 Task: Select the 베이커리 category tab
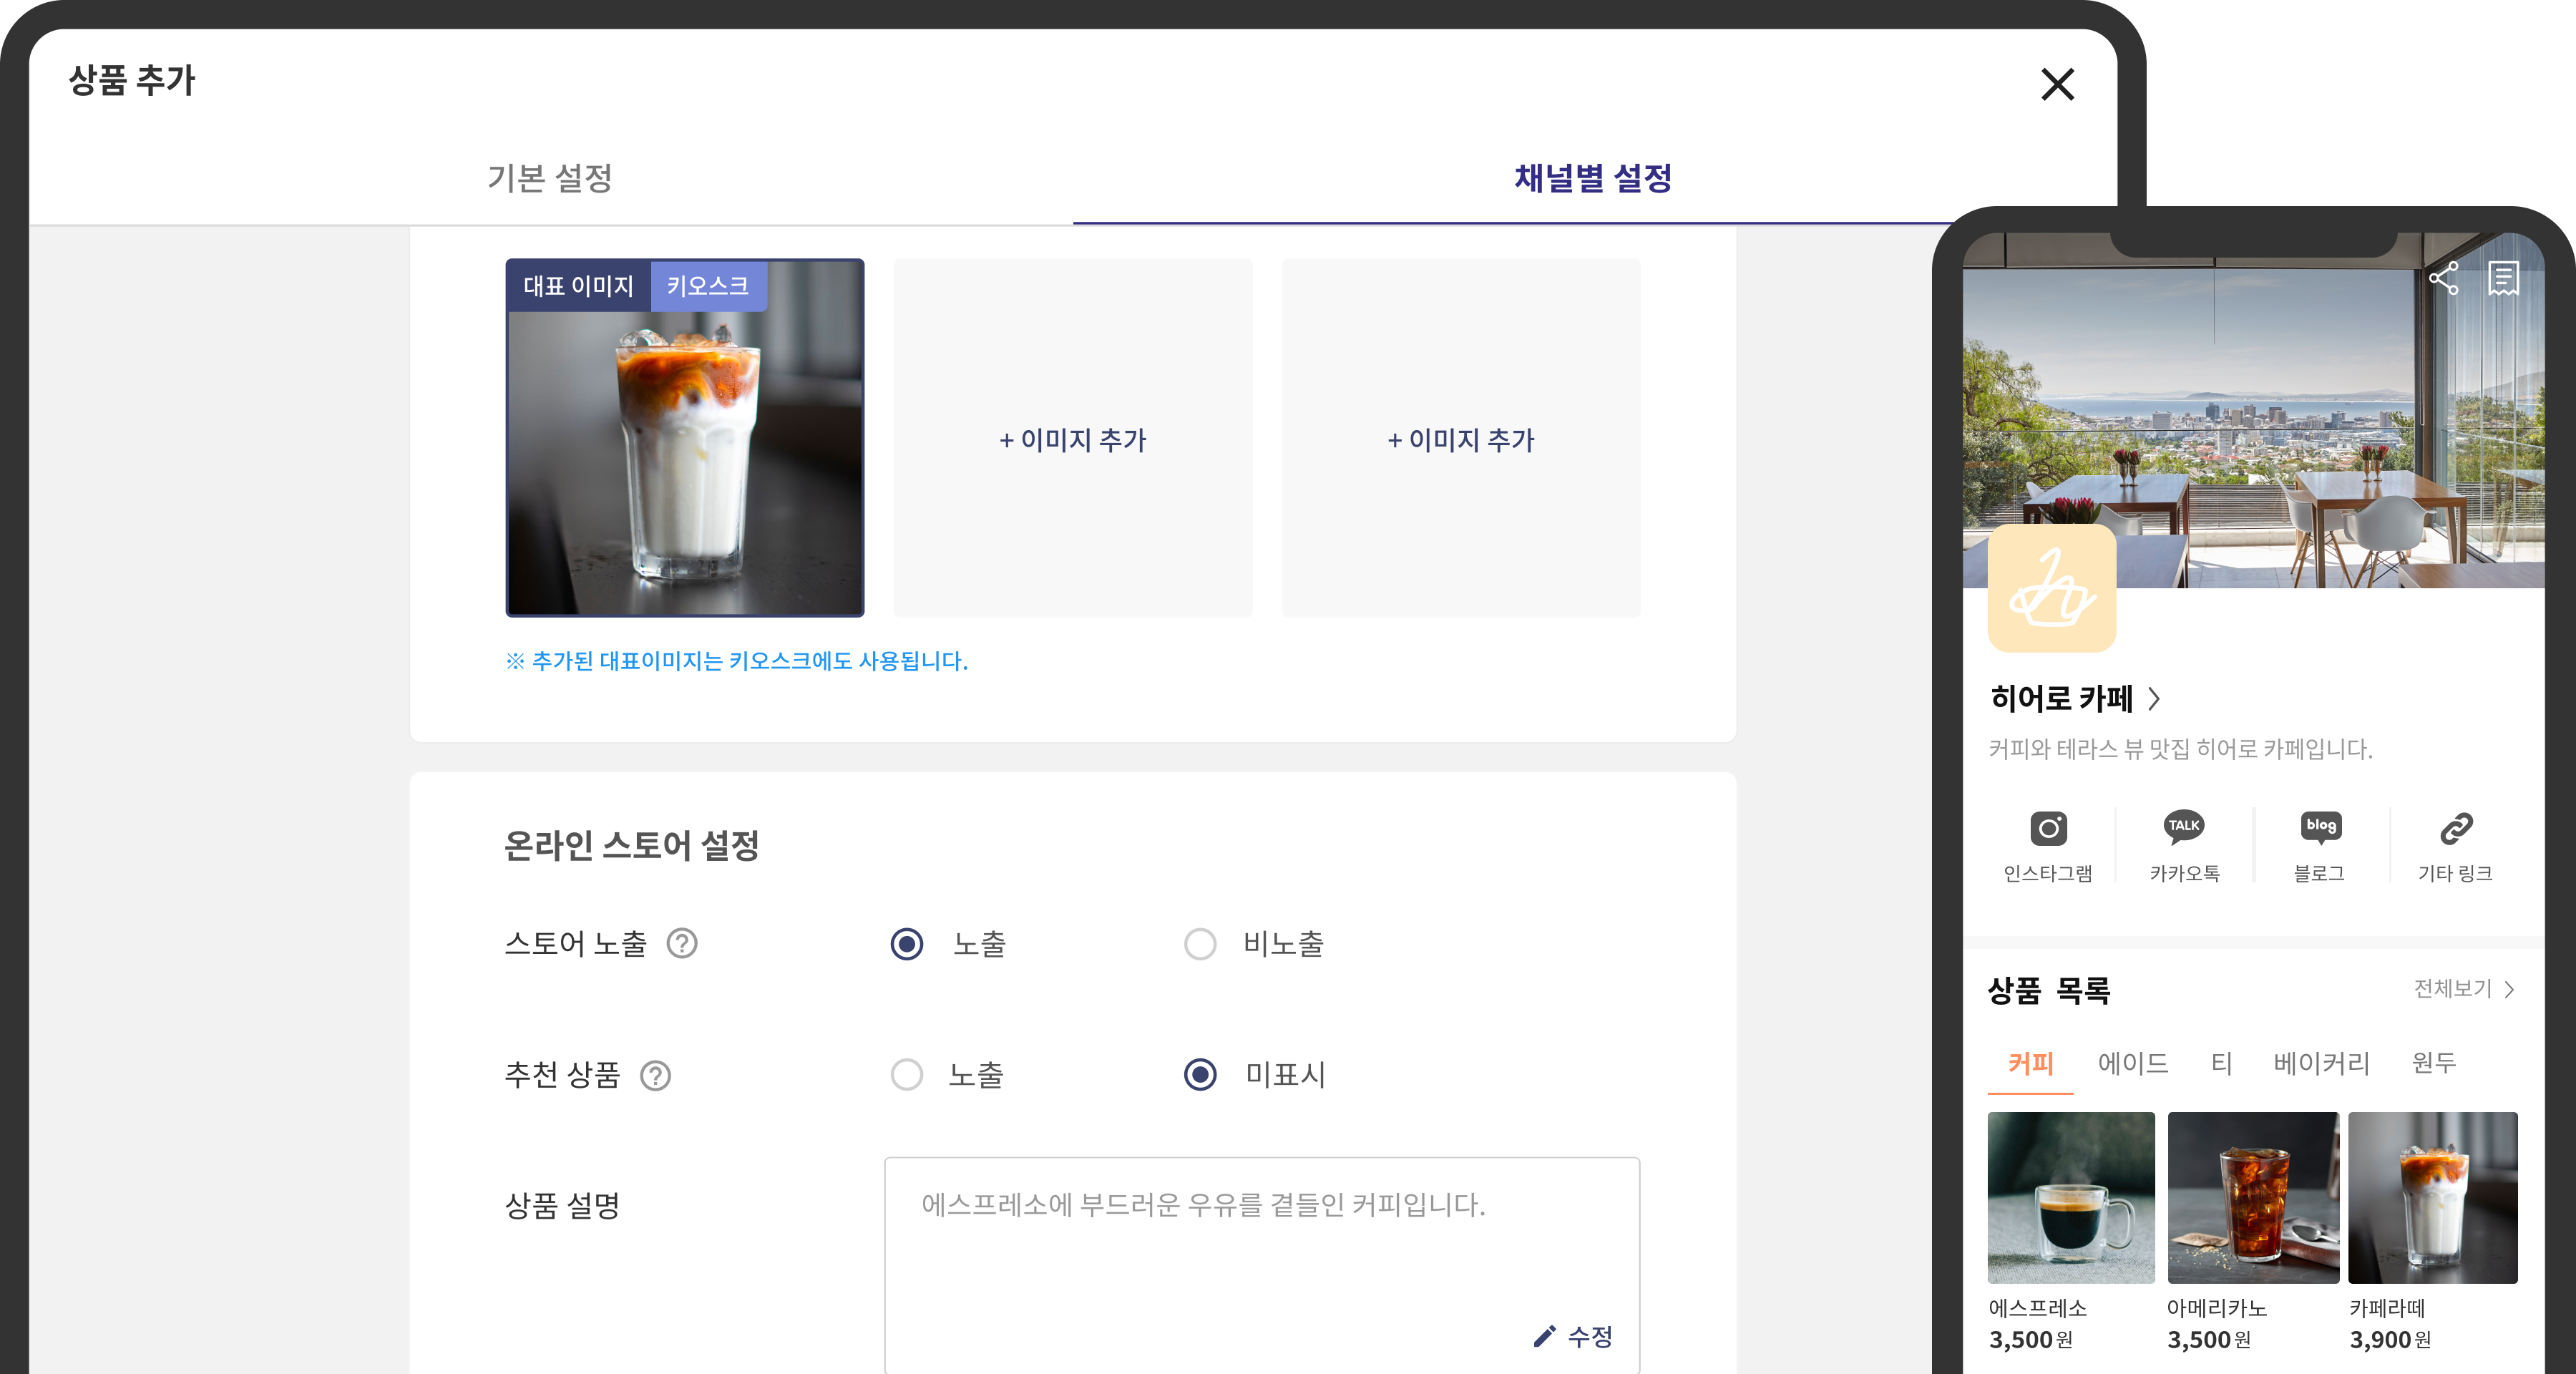tap(2321, 1063)
